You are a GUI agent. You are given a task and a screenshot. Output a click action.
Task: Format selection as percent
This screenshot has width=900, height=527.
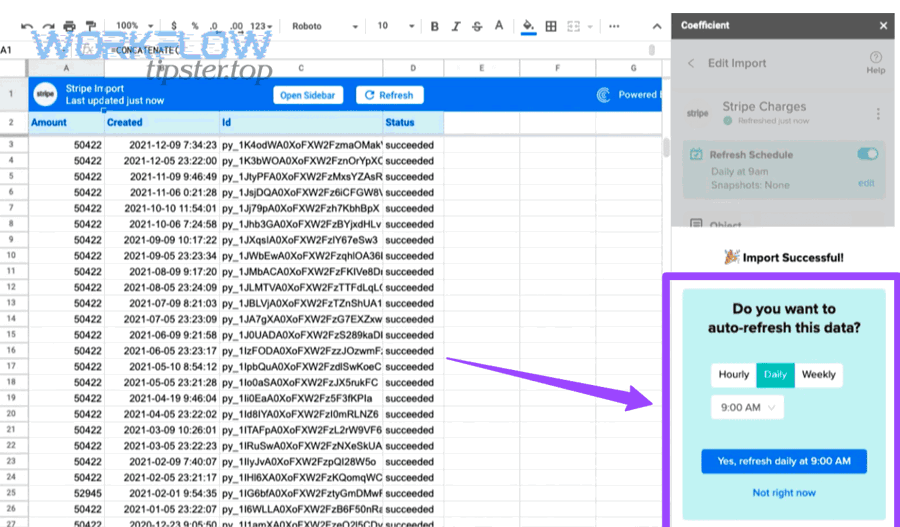tap(195, 26)
